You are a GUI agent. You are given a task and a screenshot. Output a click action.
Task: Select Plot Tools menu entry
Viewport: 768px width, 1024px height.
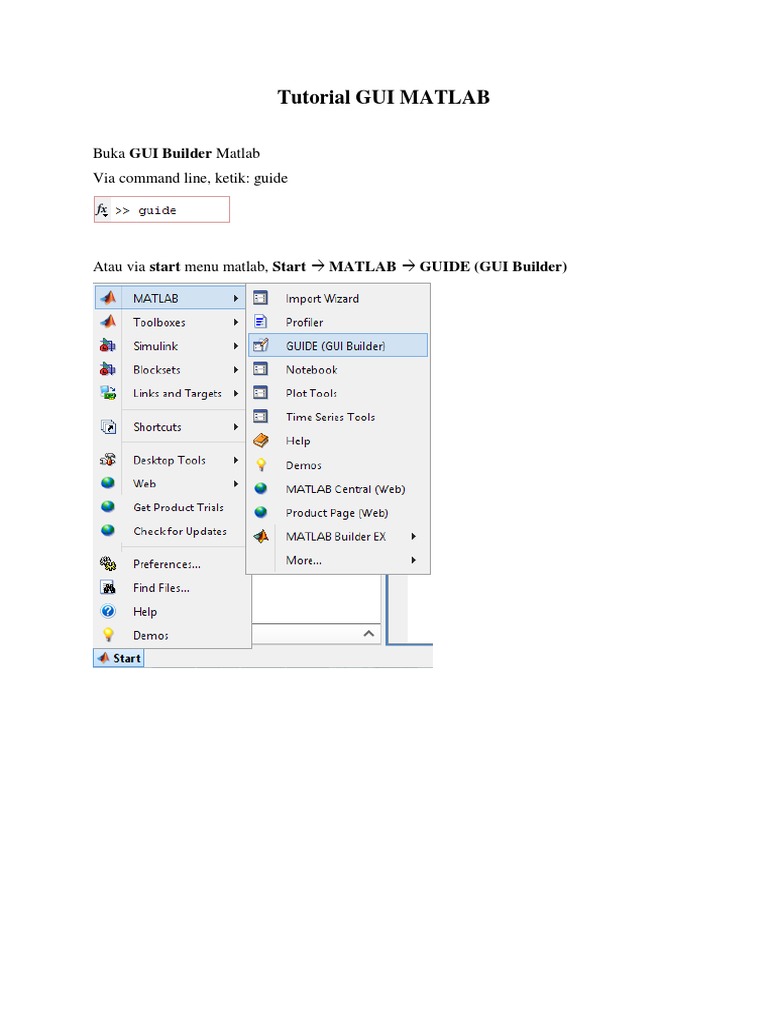click(x=338, y=393)
